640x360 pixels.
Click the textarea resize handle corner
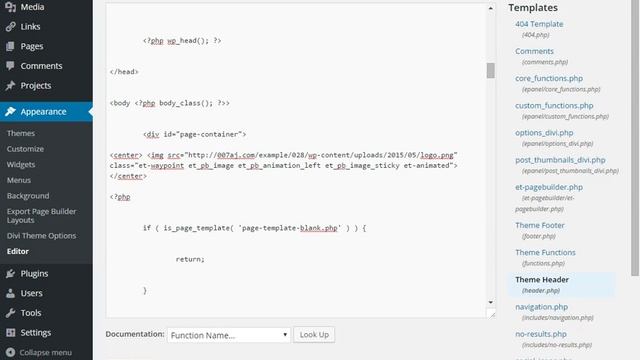491,314
